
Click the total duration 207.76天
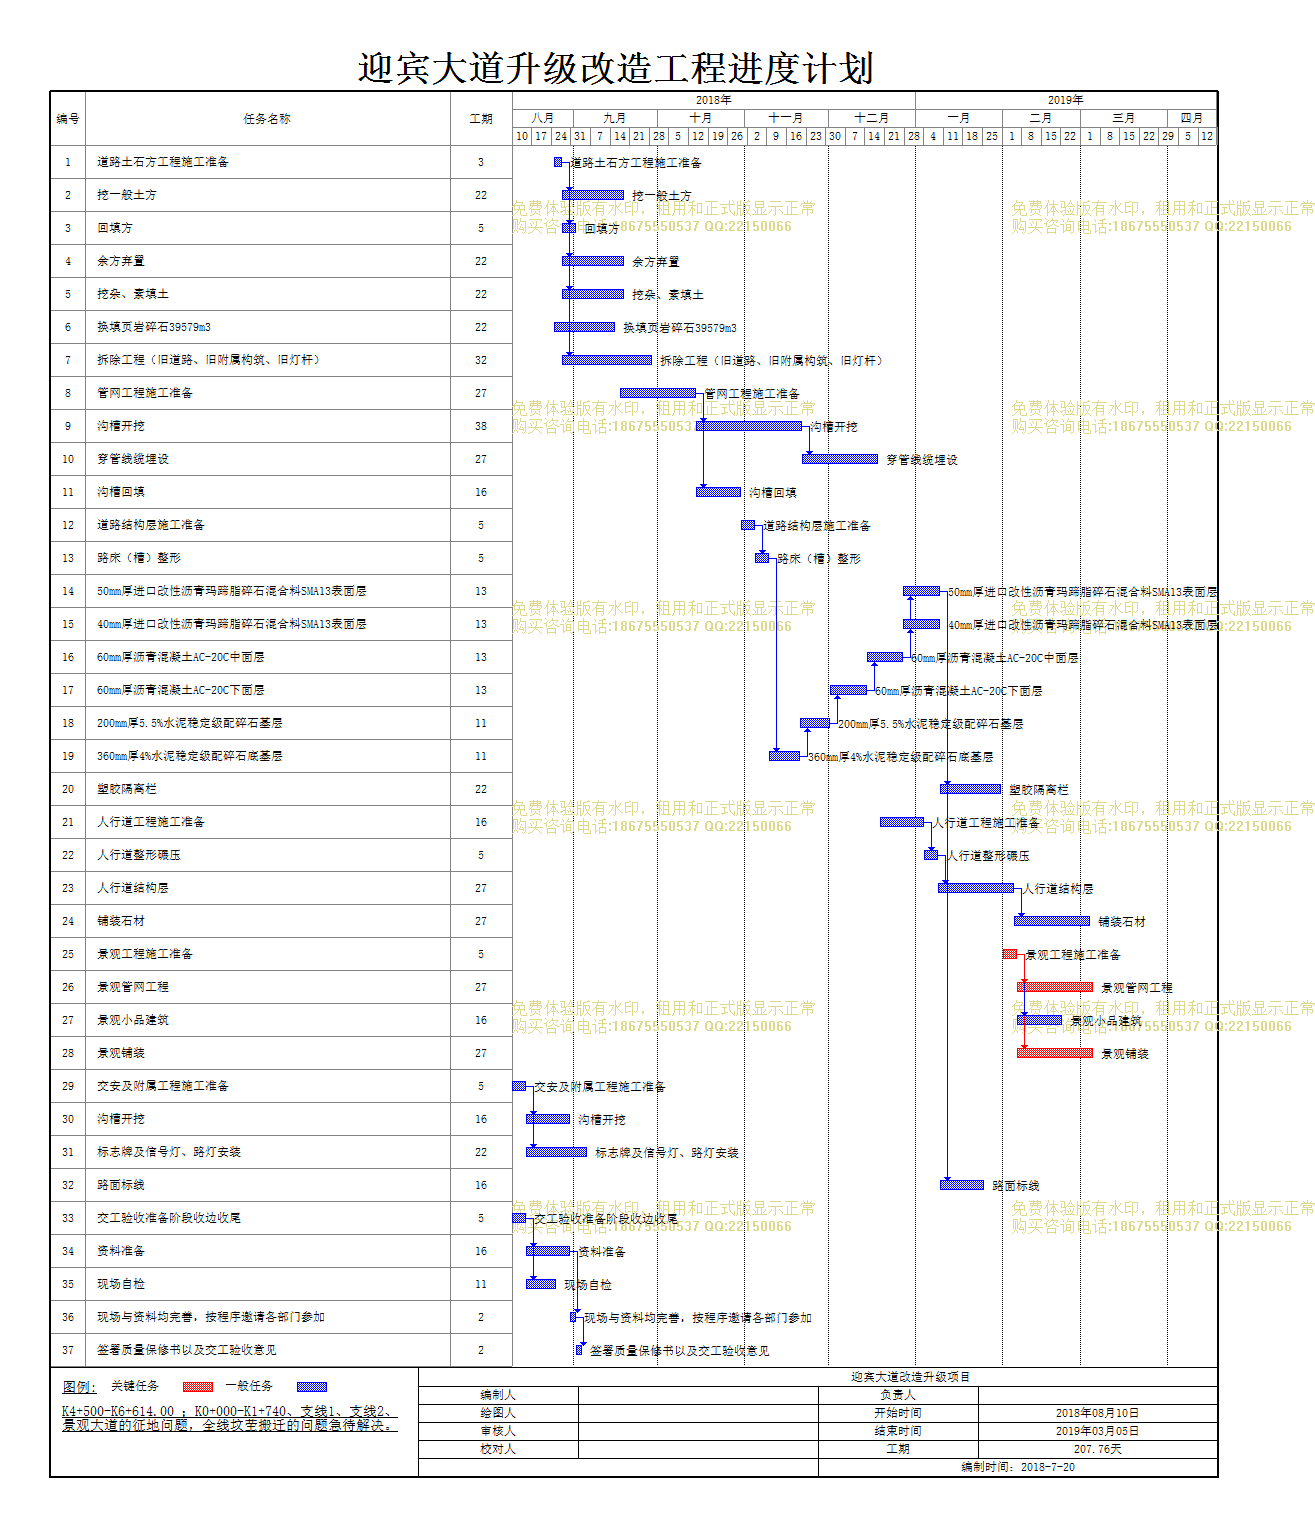tap(1098, 1449)
